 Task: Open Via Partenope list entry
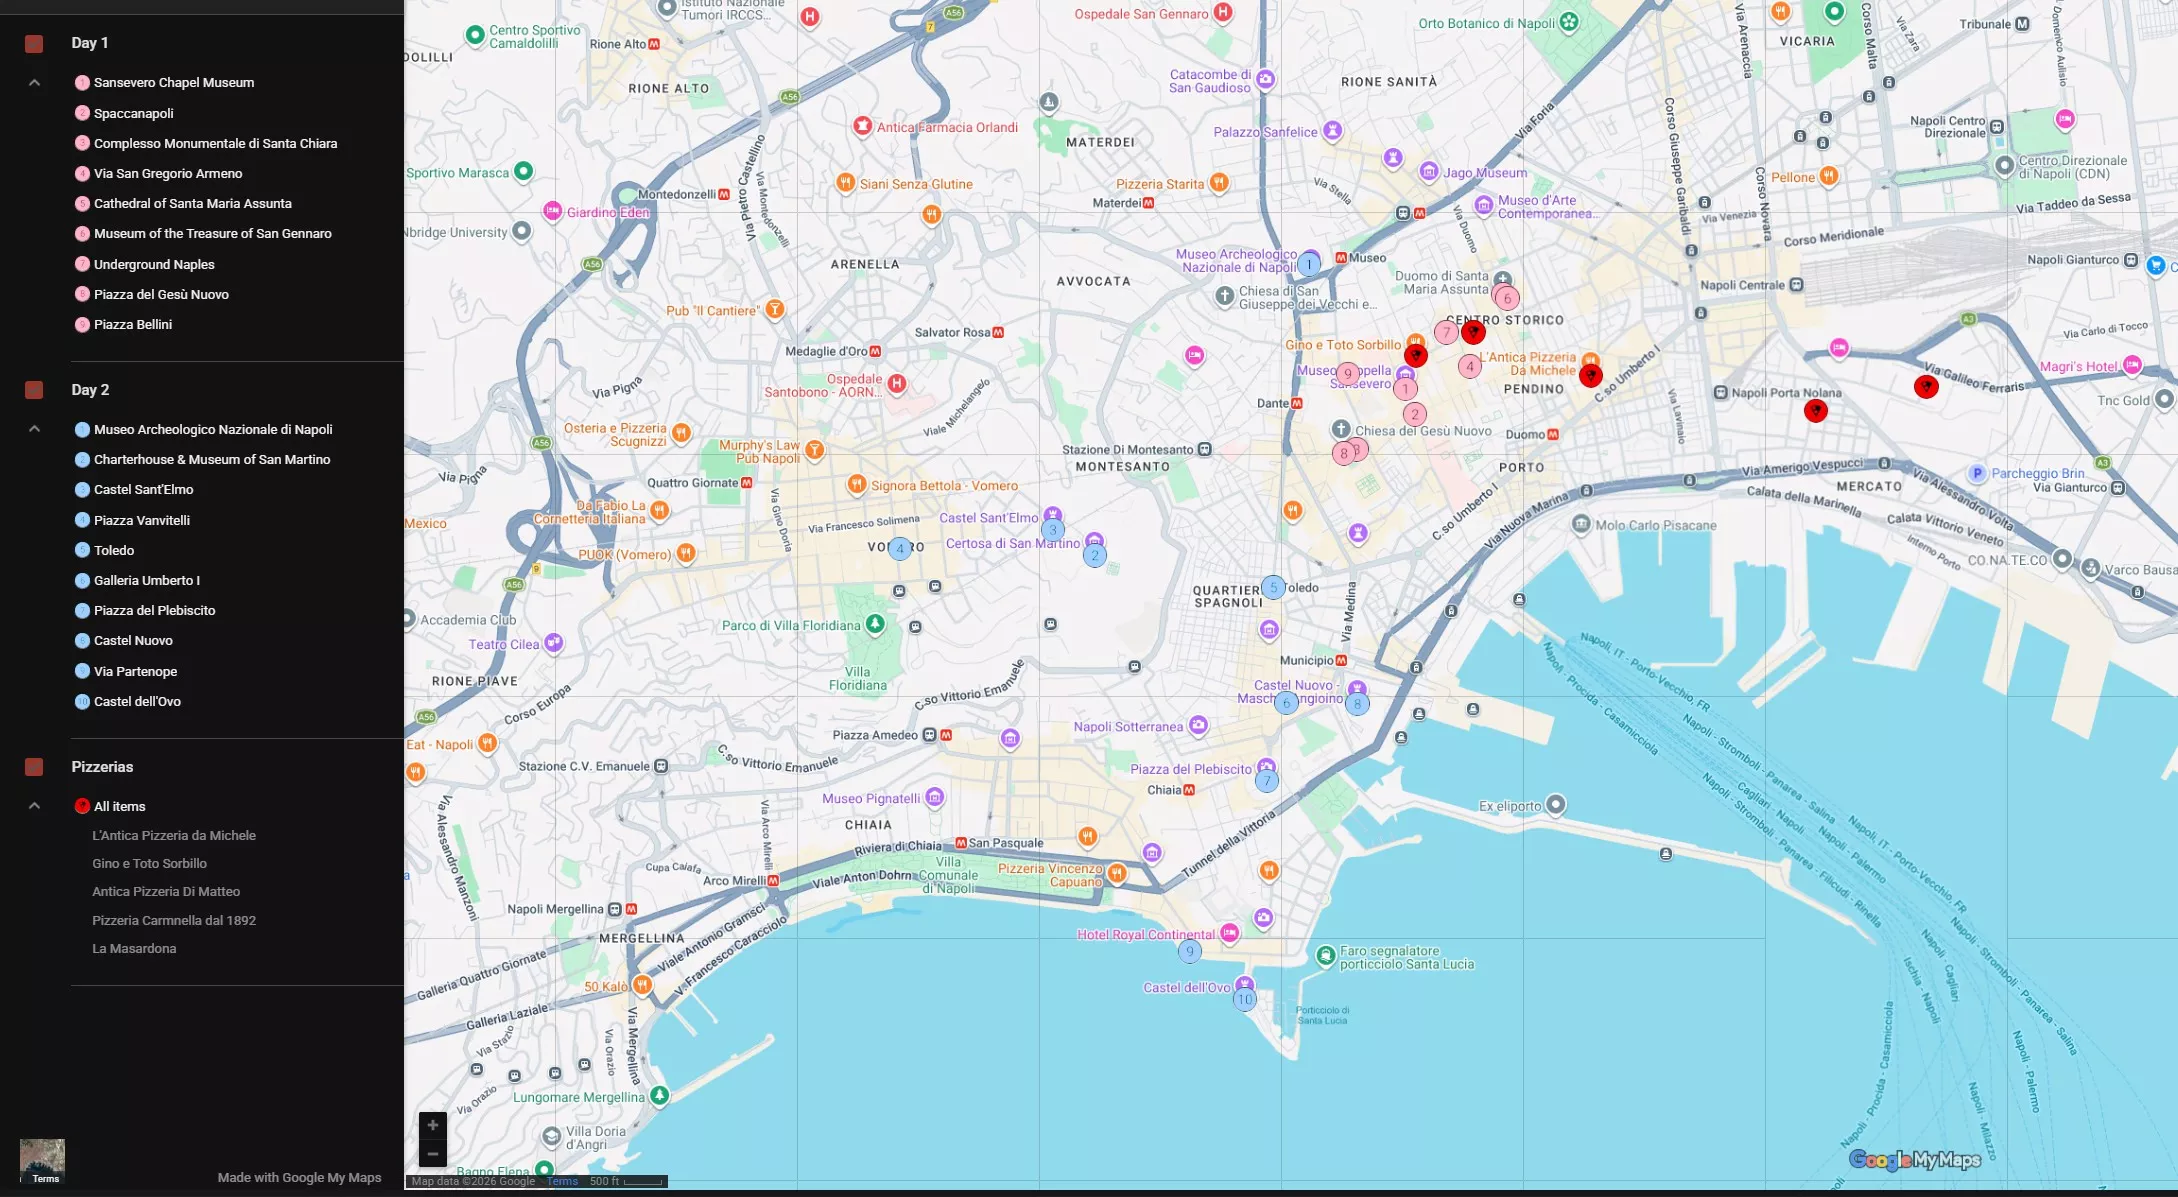135,671
